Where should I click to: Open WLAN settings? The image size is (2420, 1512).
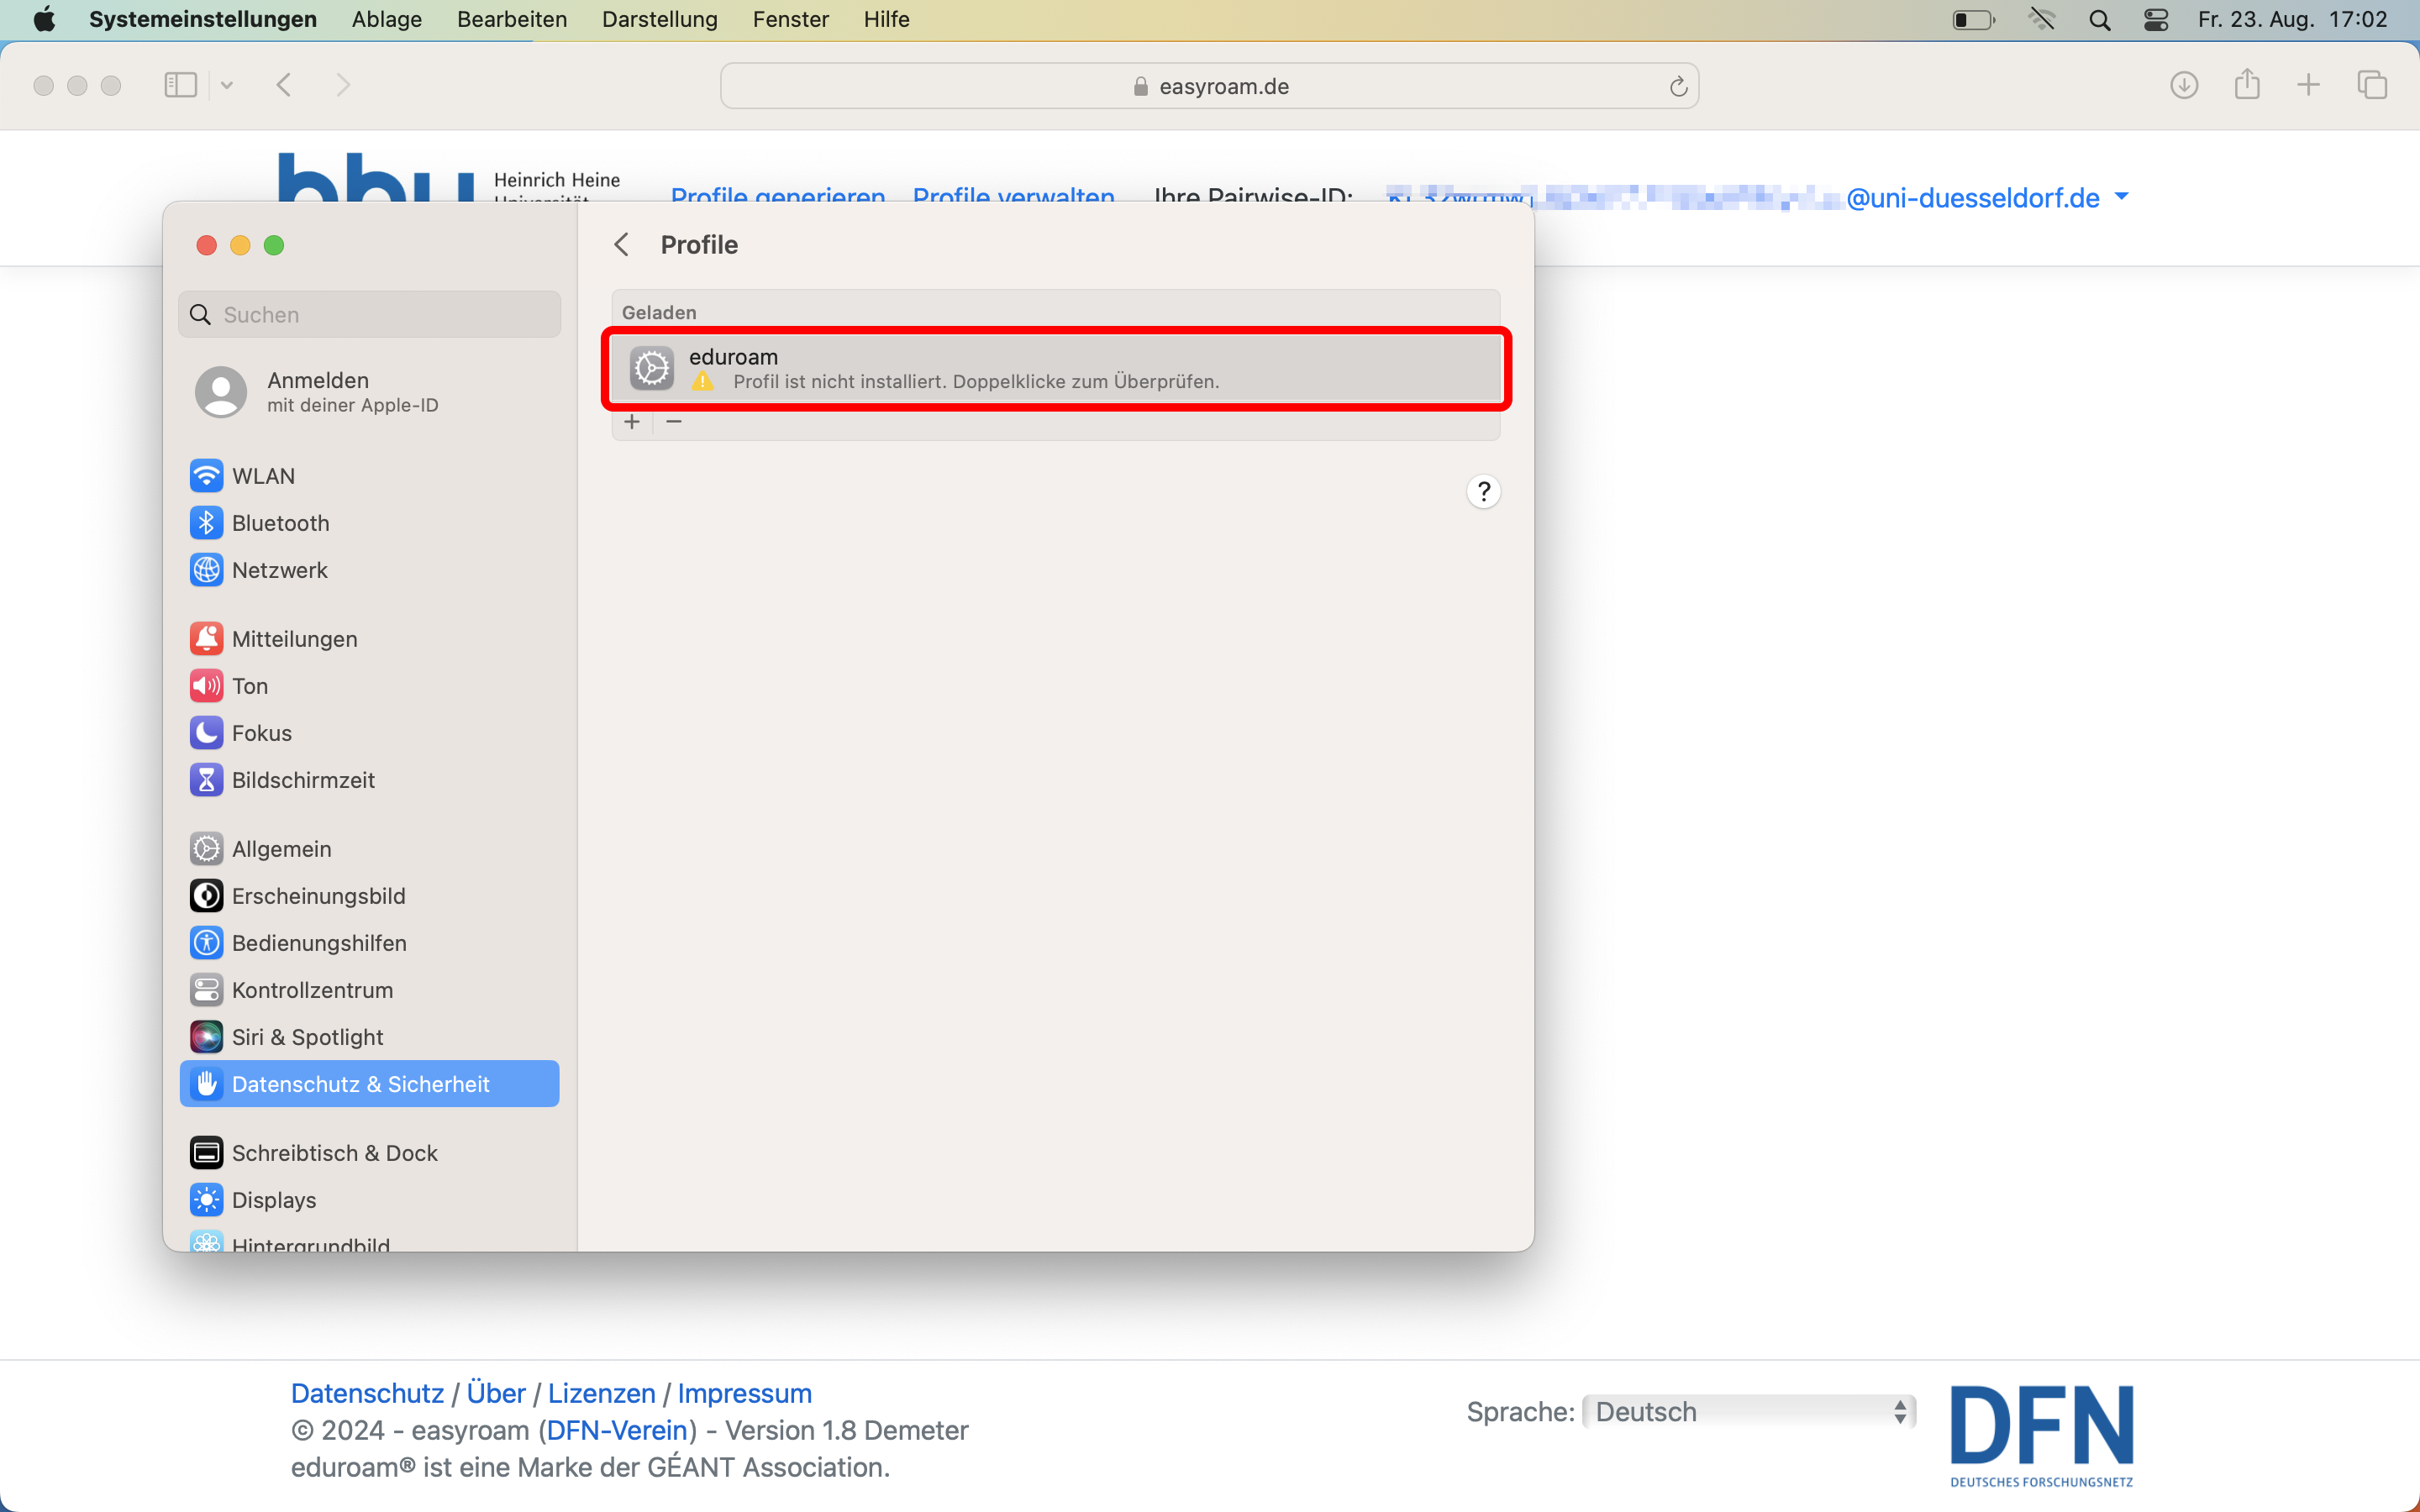(369, 476)
